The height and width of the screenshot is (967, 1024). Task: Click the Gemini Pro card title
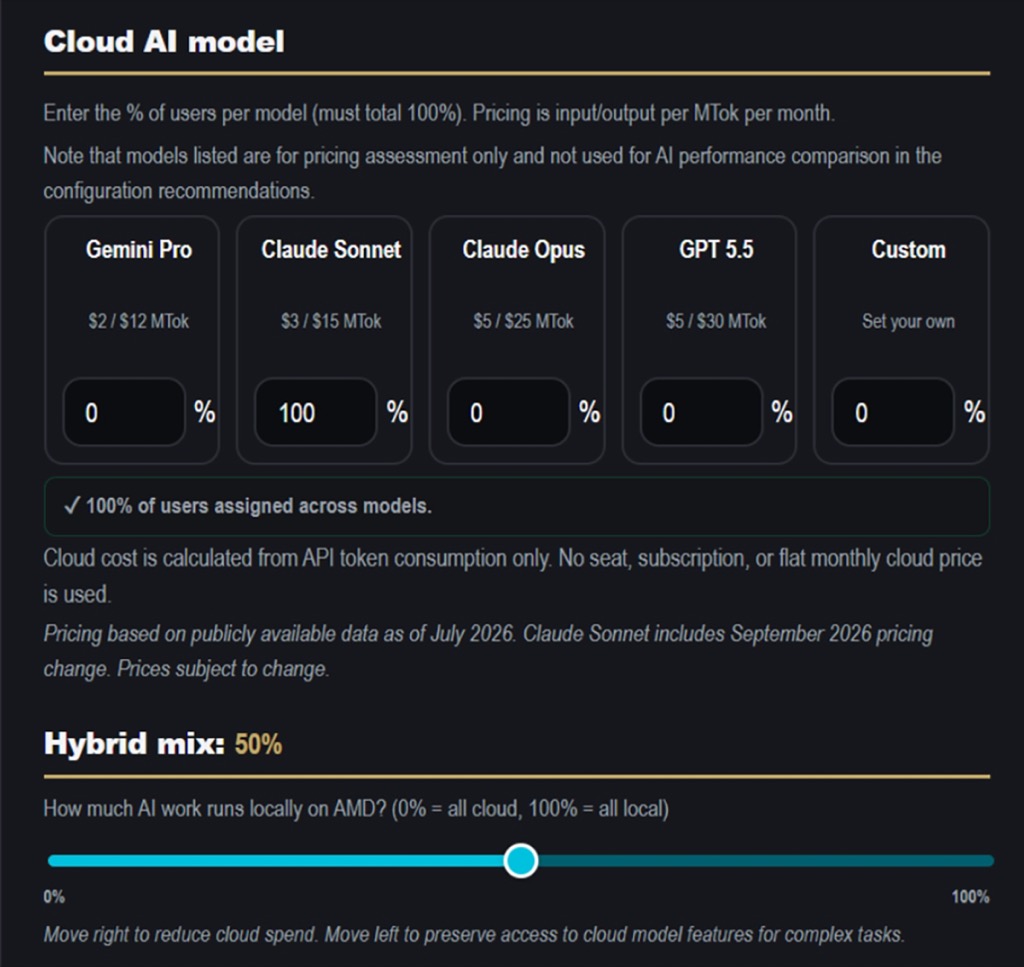coord(138,249)
